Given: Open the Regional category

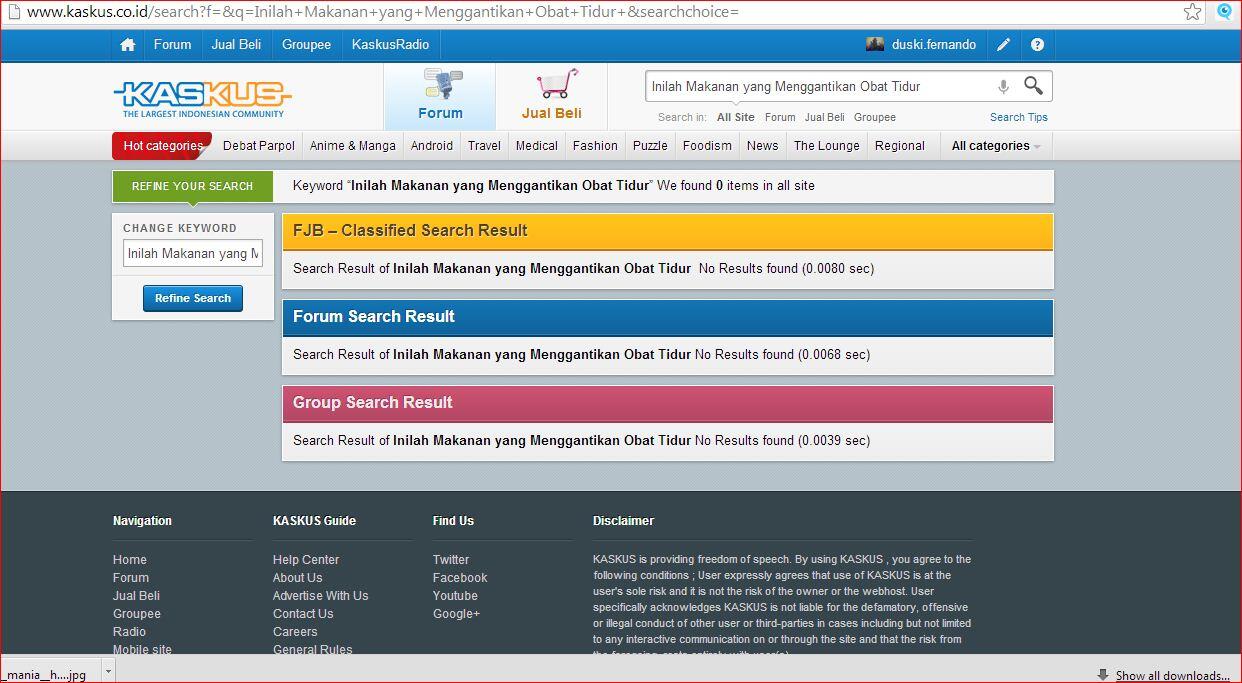Looking at the screenshot, I should point(900,146).
